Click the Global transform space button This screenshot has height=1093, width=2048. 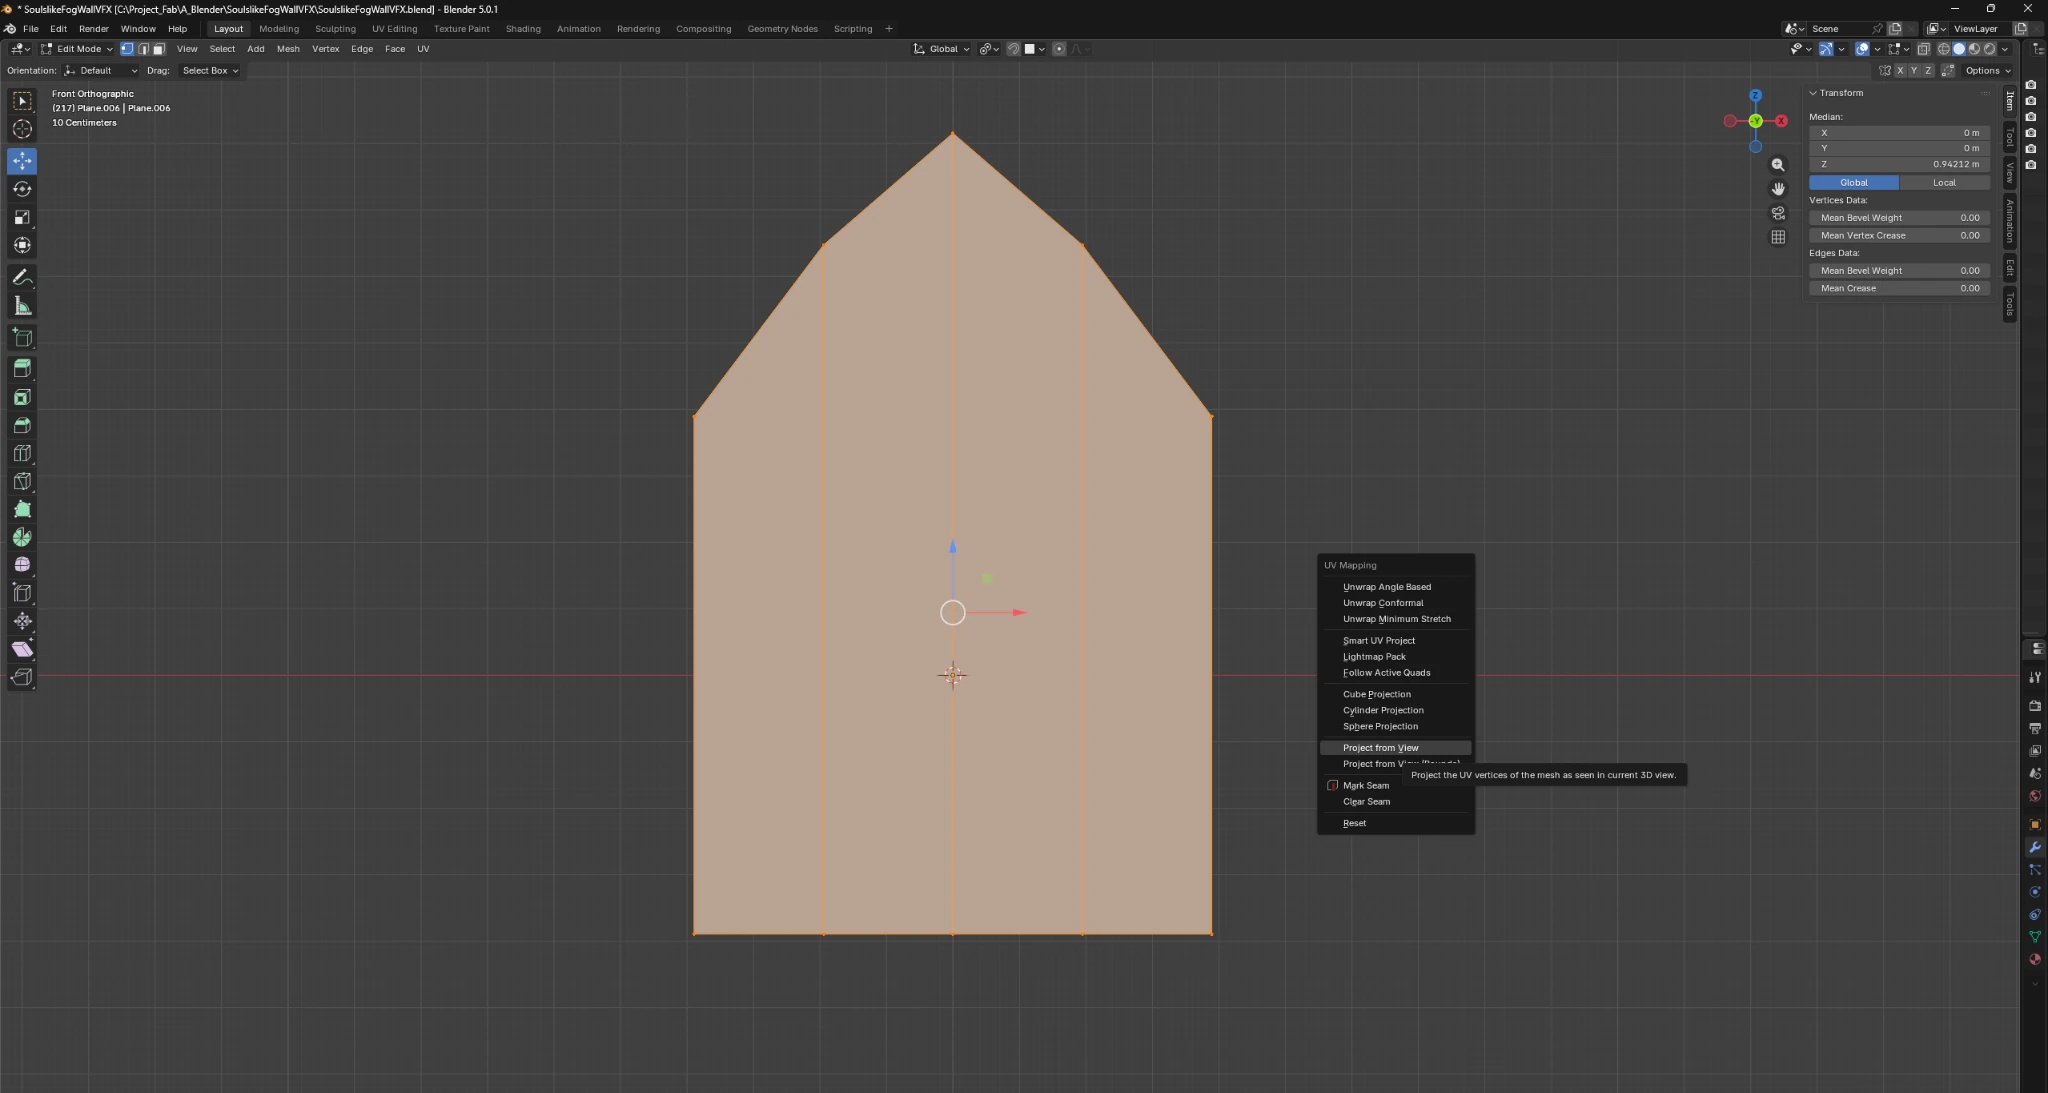click(x=1854, y=183)
